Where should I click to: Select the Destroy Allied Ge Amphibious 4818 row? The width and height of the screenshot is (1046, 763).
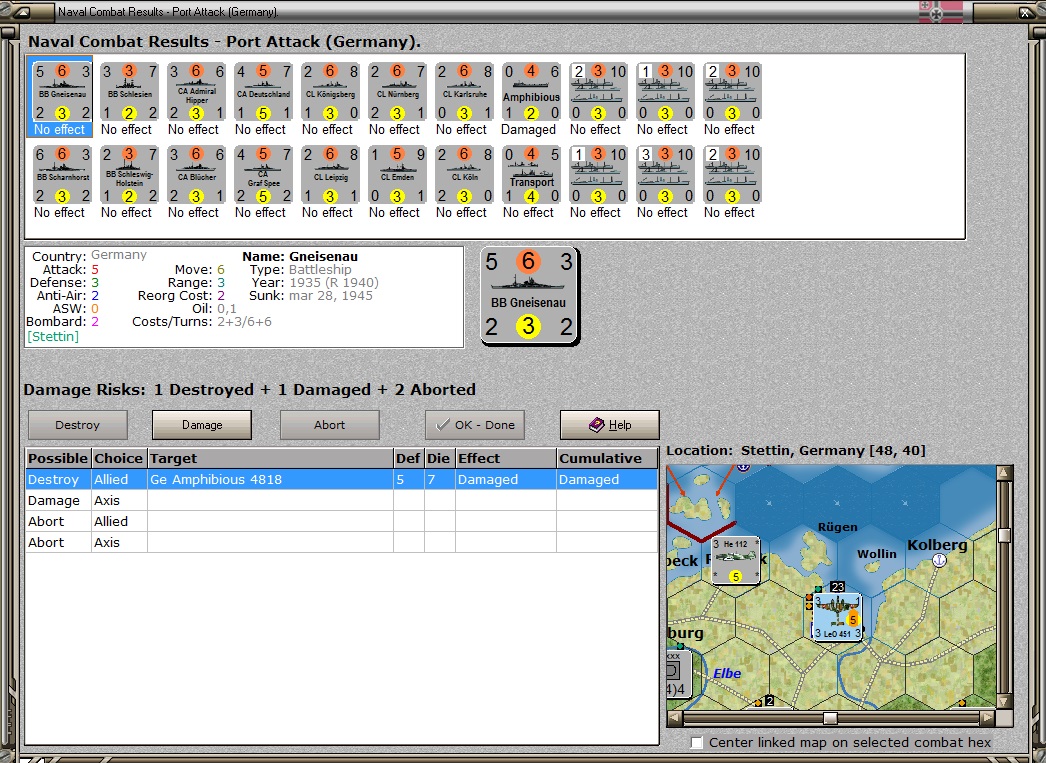[342, 480]
